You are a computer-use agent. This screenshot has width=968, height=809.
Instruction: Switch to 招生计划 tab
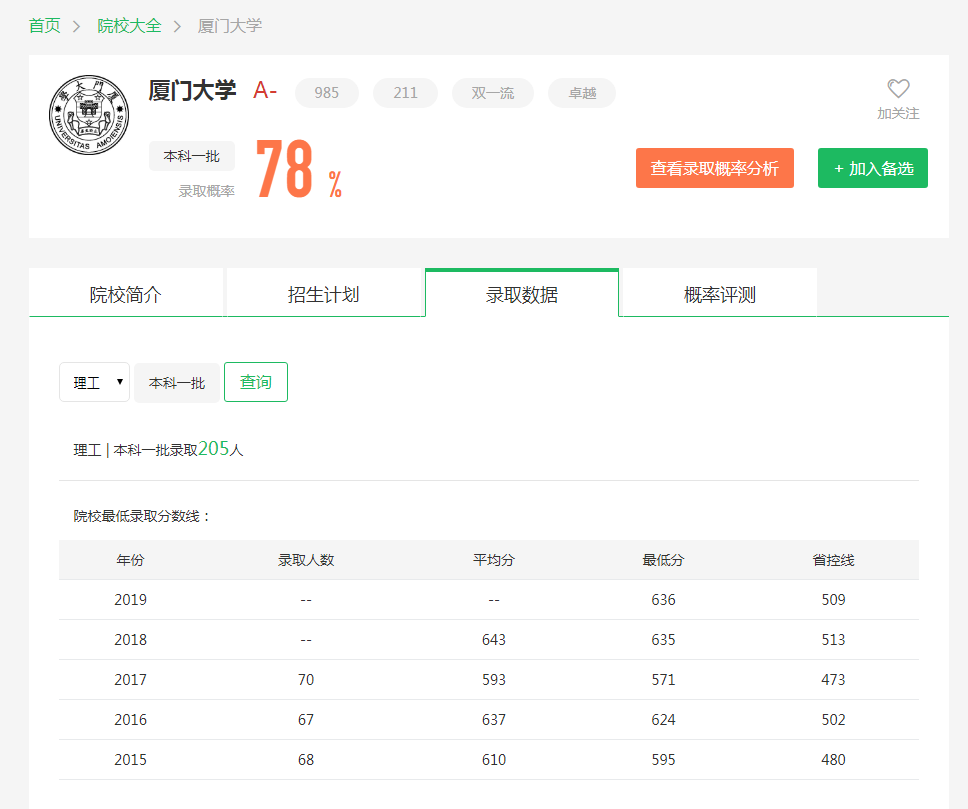pyautogui.click(x=323, y=294)
